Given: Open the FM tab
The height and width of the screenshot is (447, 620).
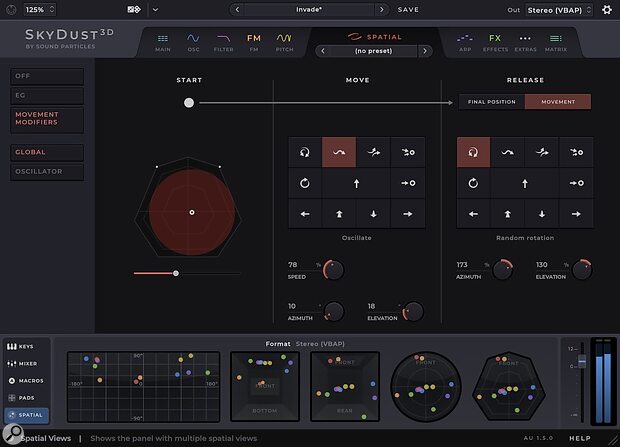Looking at the screenshot, I should click(254, 43).
